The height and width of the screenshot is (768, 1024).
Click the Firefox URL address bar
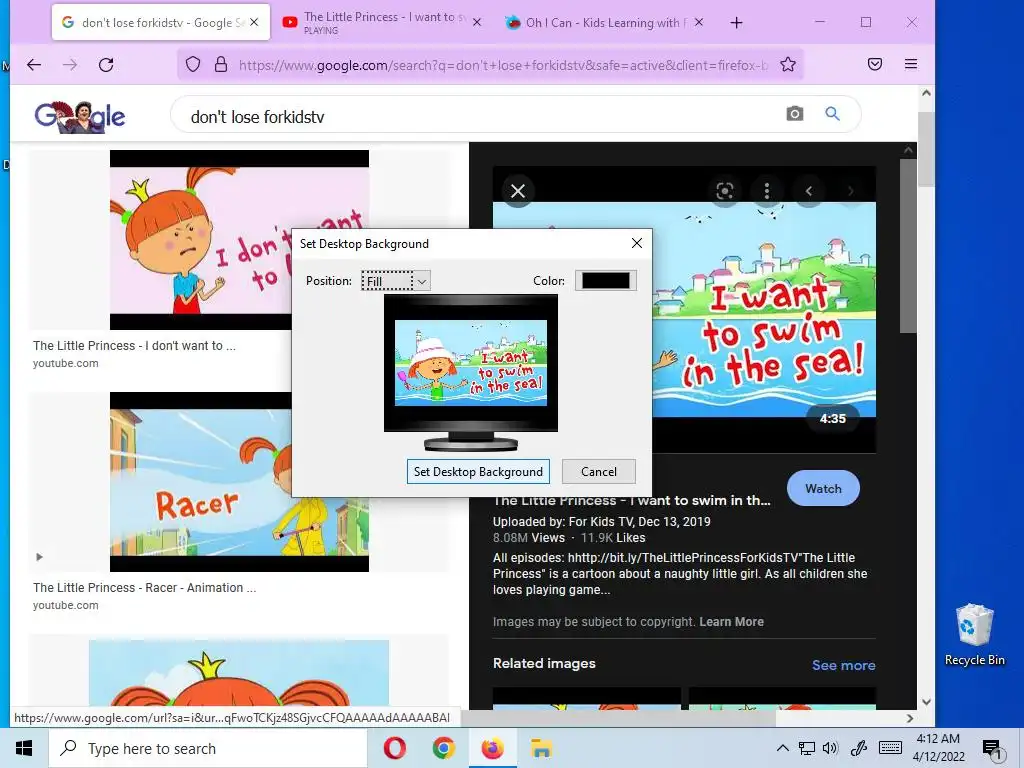pyautogui.click(x=503, y=65)
